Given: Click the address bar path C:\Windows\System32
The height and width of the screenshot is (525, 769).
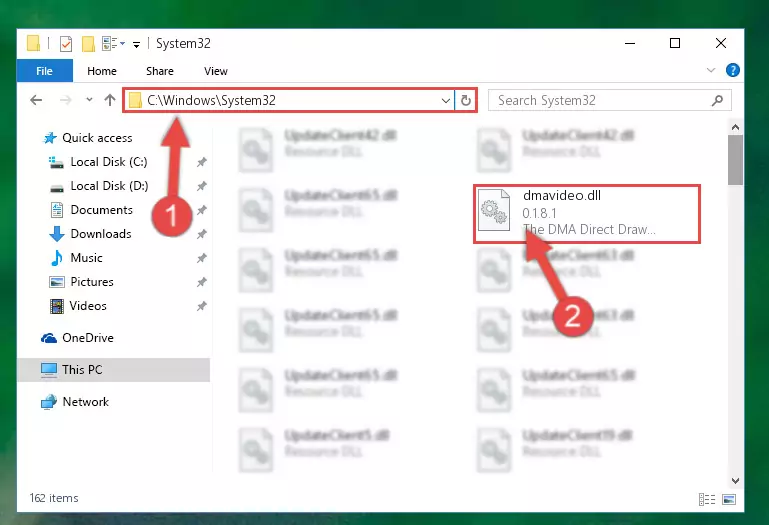Looking at the screenshot, I should coord(211,100).
